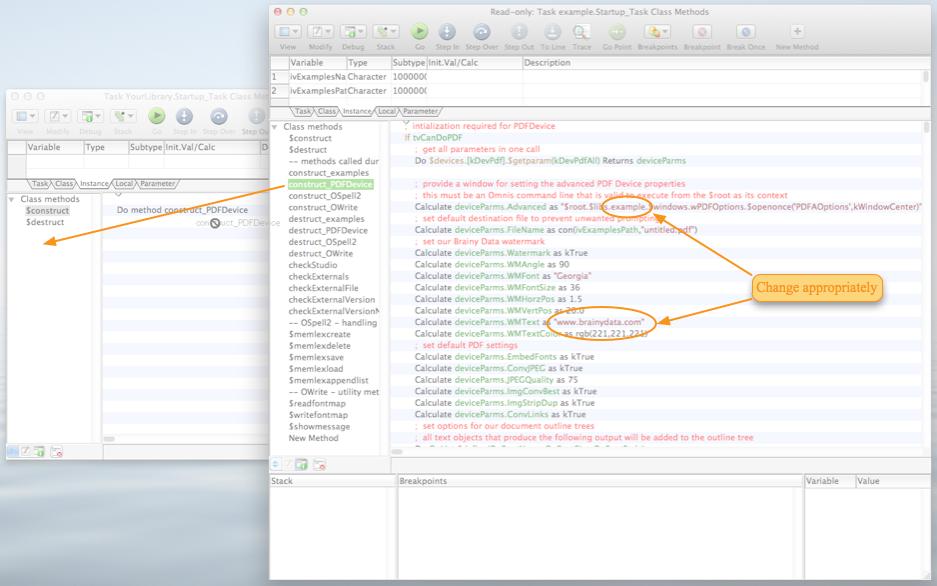Click the green Go icon in the YourLibrary window
This screenshot has width=937, height=586.
point(157,116)
